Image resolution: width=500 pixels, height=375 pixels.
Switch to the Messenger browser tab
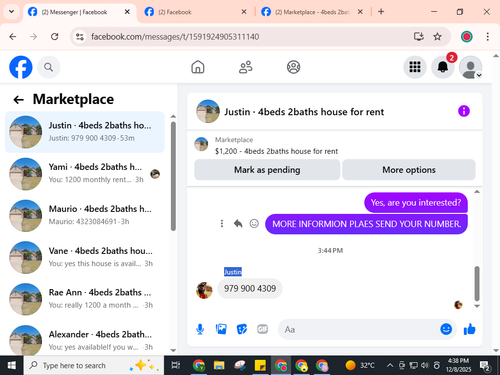point(79,12)
